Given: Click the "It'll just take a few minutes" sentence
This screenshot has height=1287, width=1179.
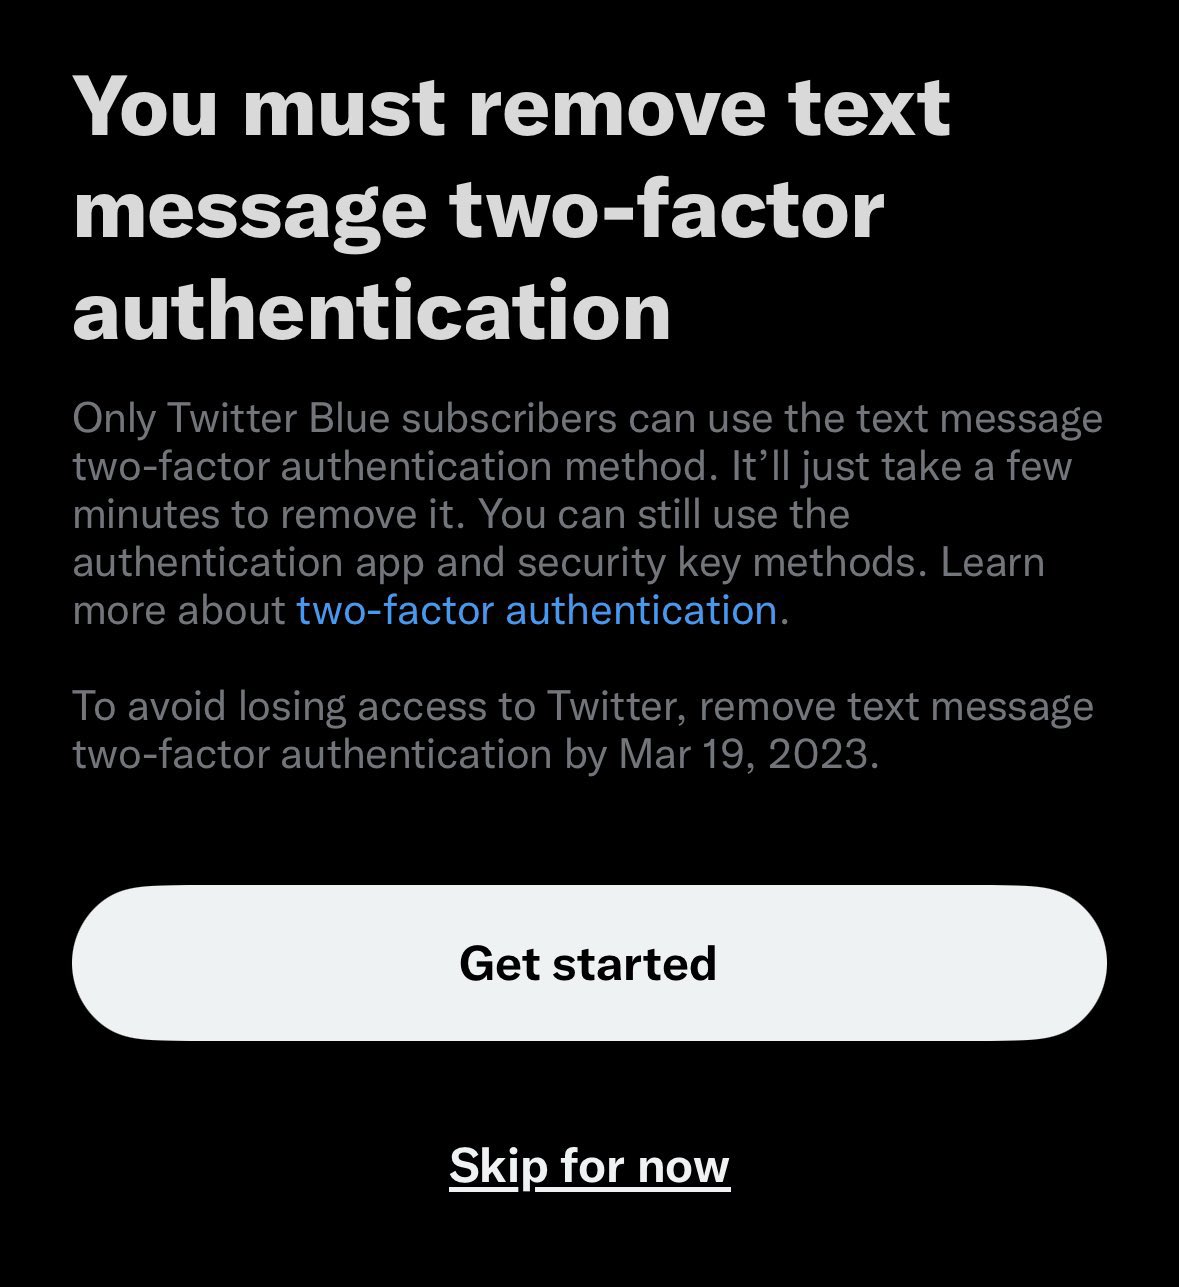Looking at the screenshot, I should coord(572,490).
